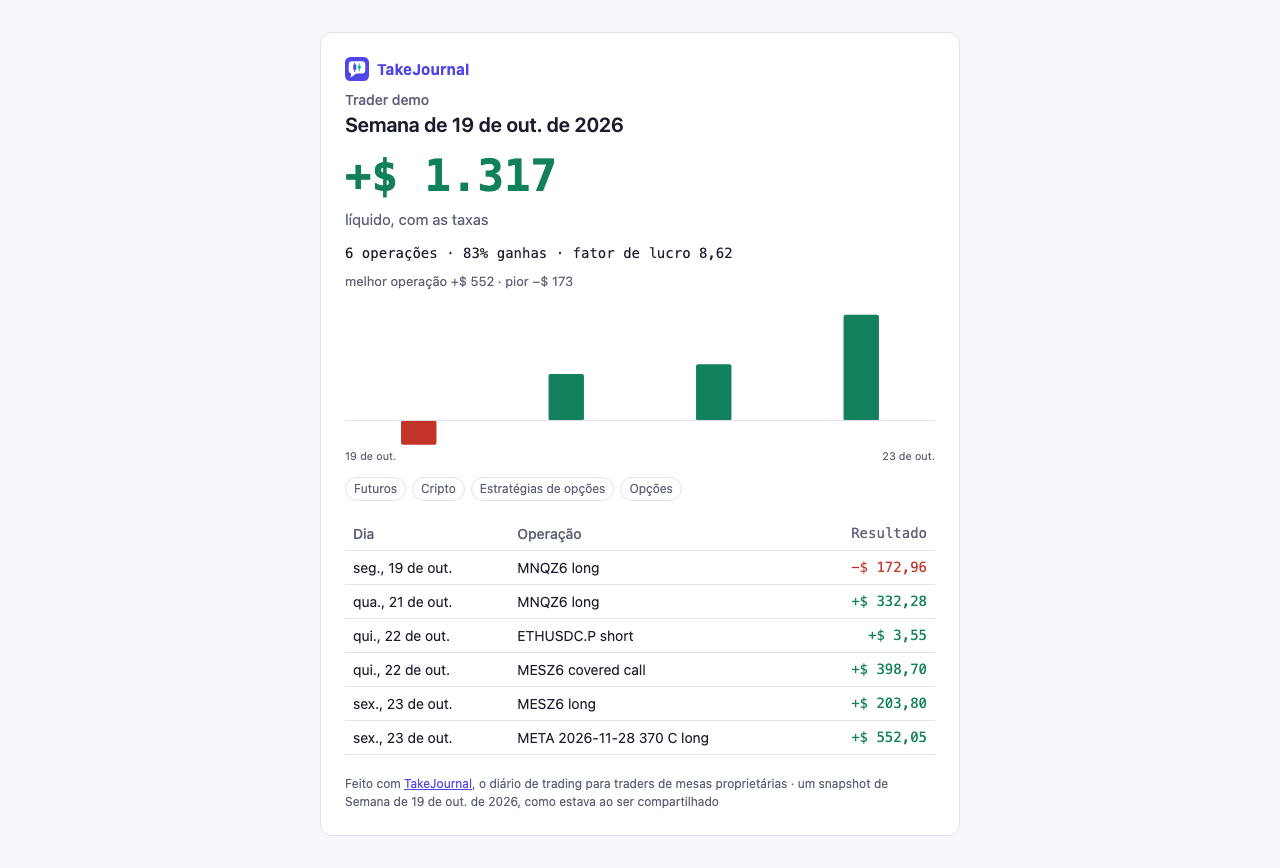This screenshot has height=868, width=1280.
Task: Click the +$ 398,70 result value
Action: (x=889, y=669)
